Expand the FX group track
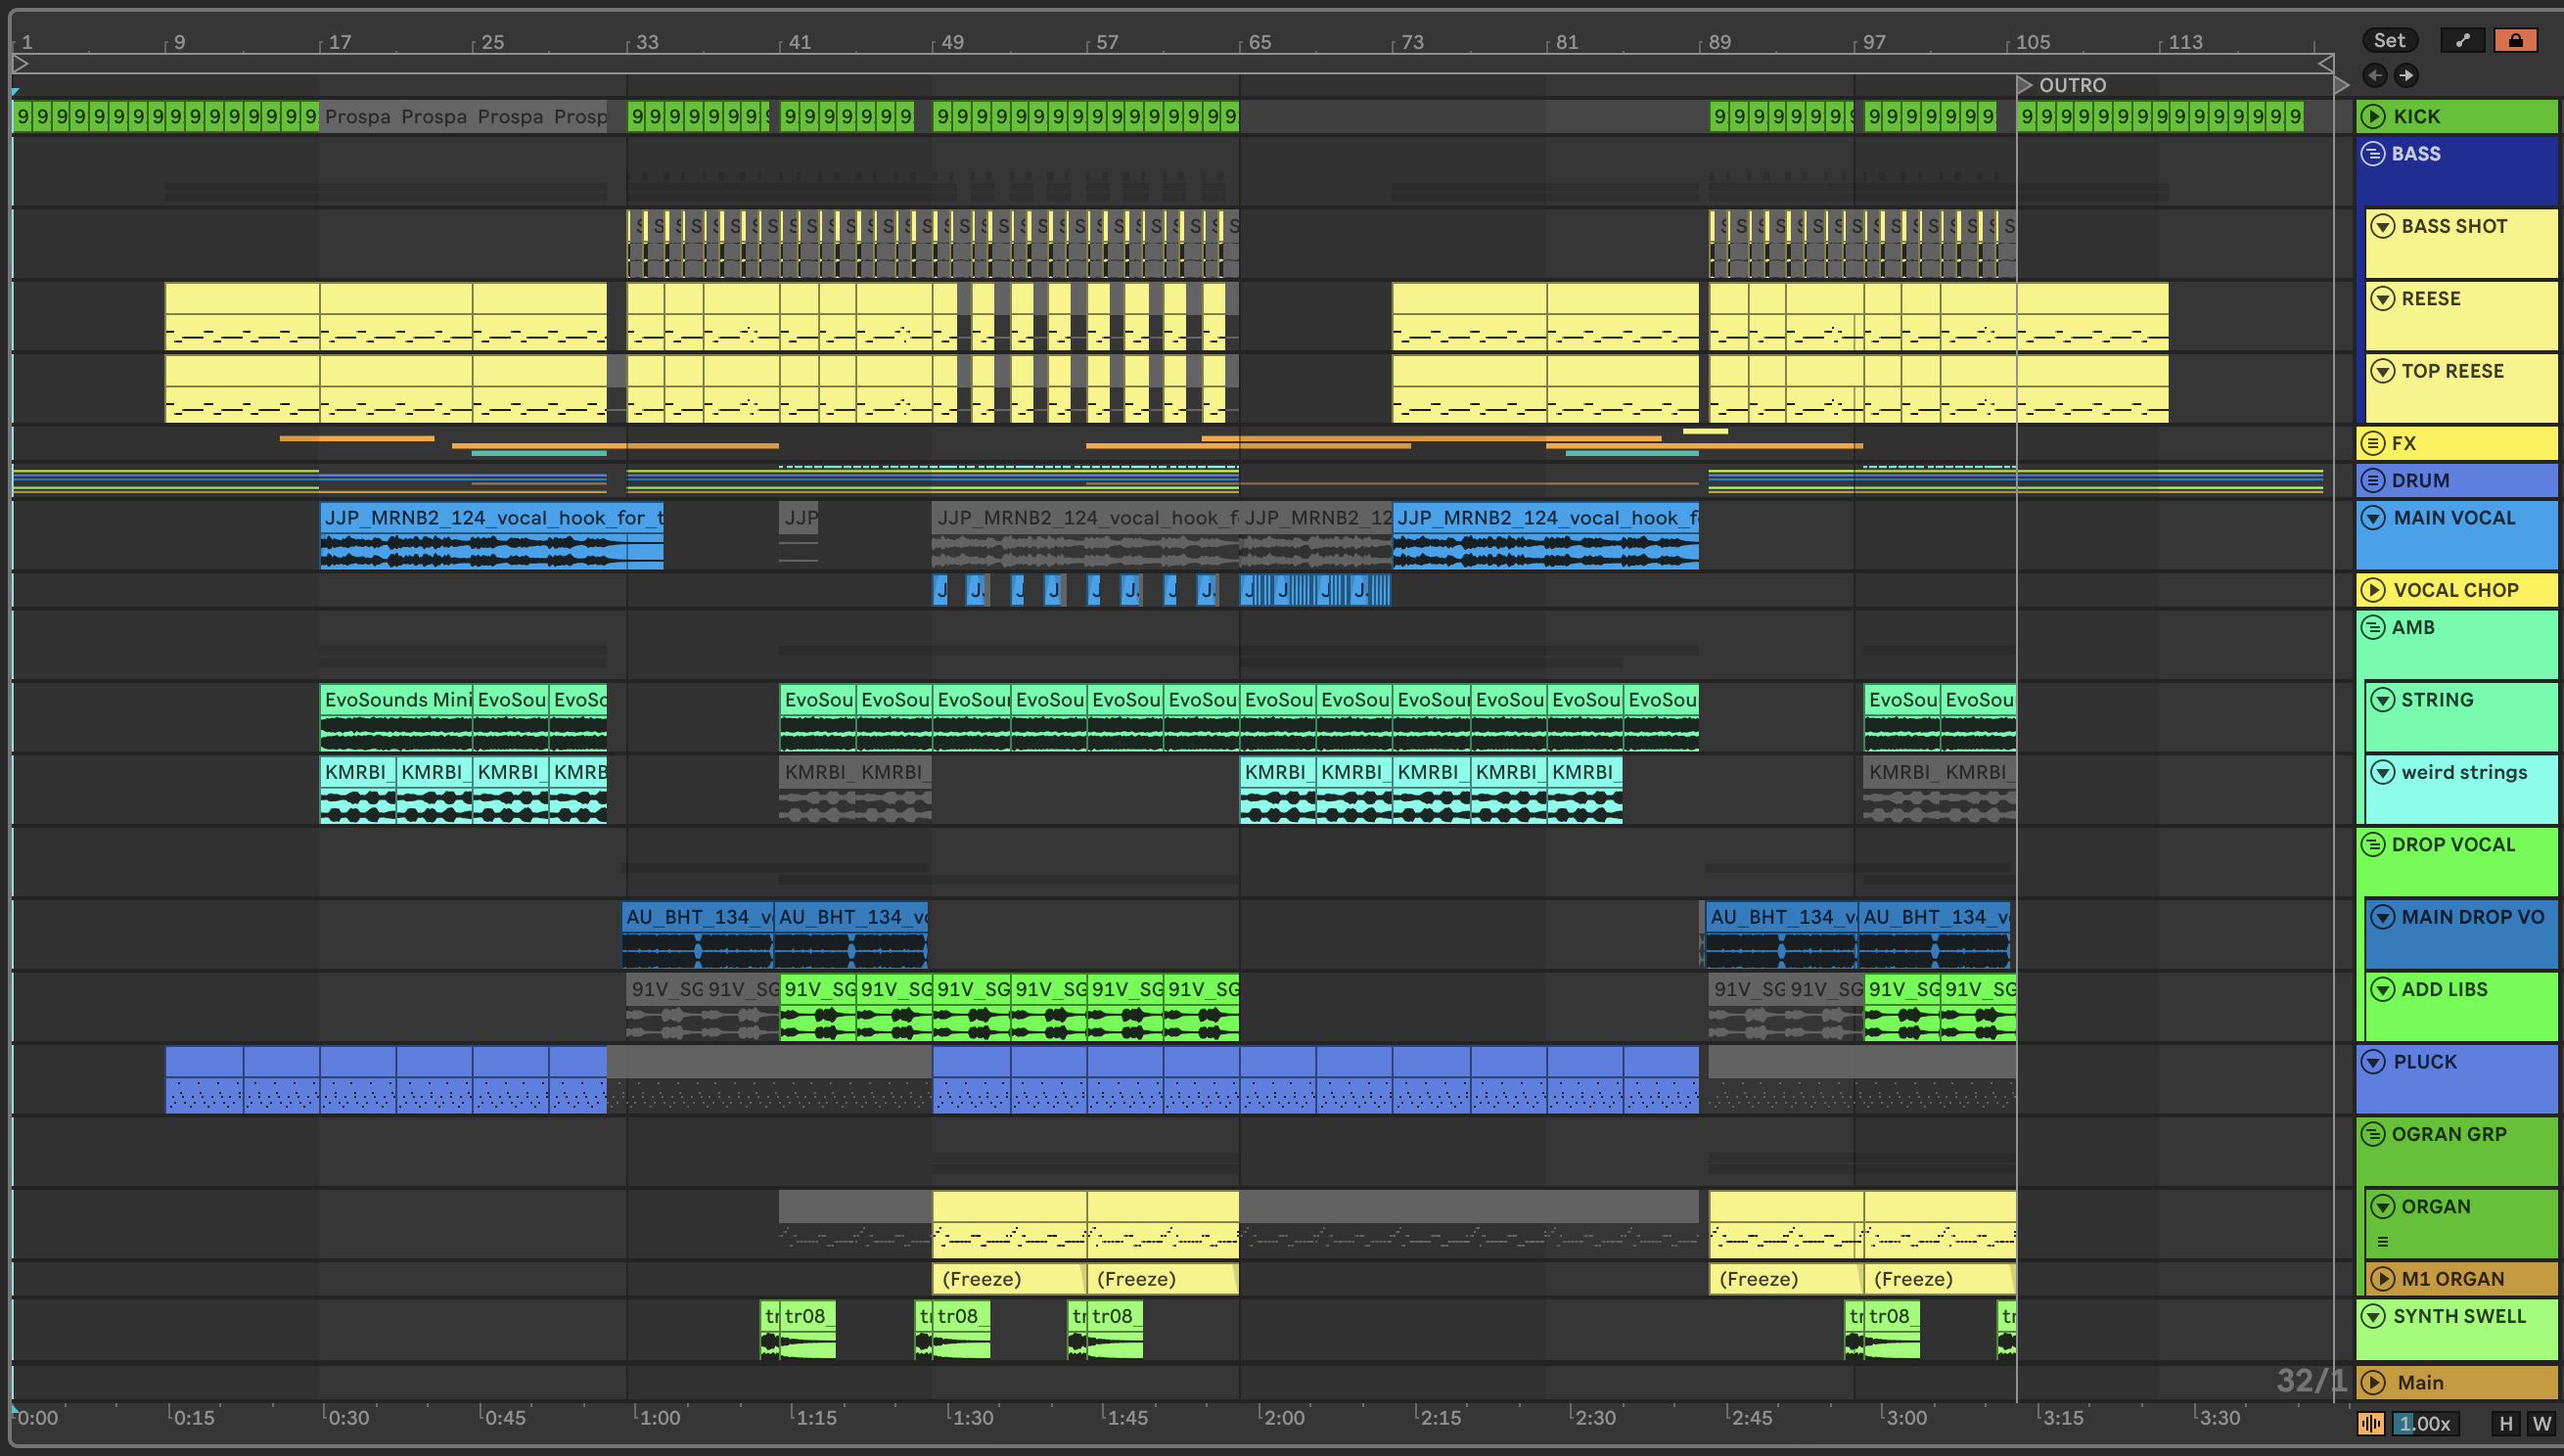The width and height of the screenshot is (2564, 1456). (2372, 443)
